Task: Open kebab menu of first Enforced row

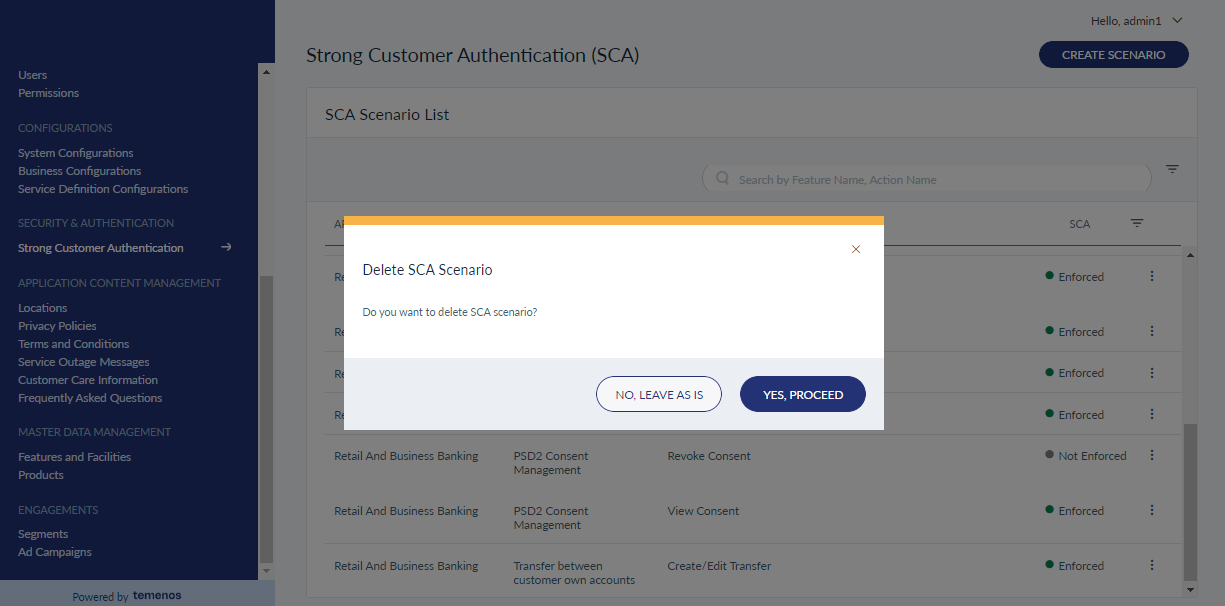Action: pos(1152,276)
